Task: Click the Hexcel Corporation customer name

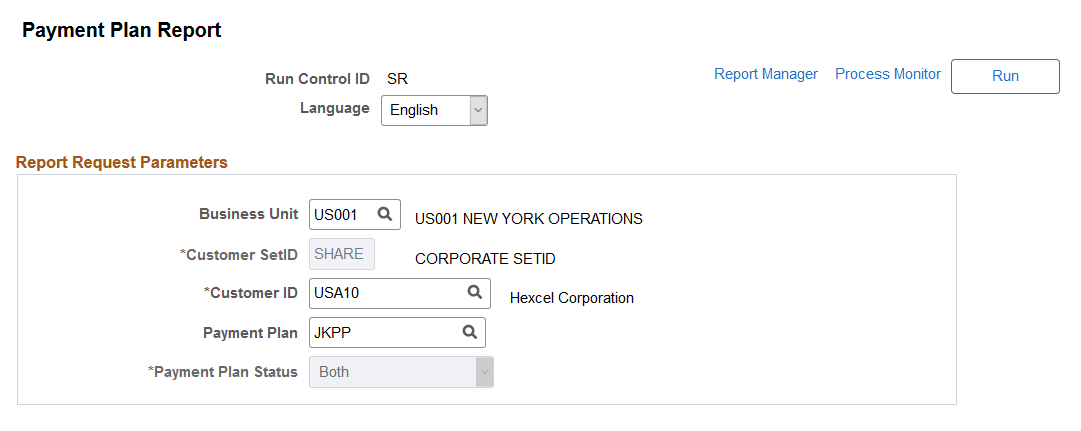Action: click(571, 298)
